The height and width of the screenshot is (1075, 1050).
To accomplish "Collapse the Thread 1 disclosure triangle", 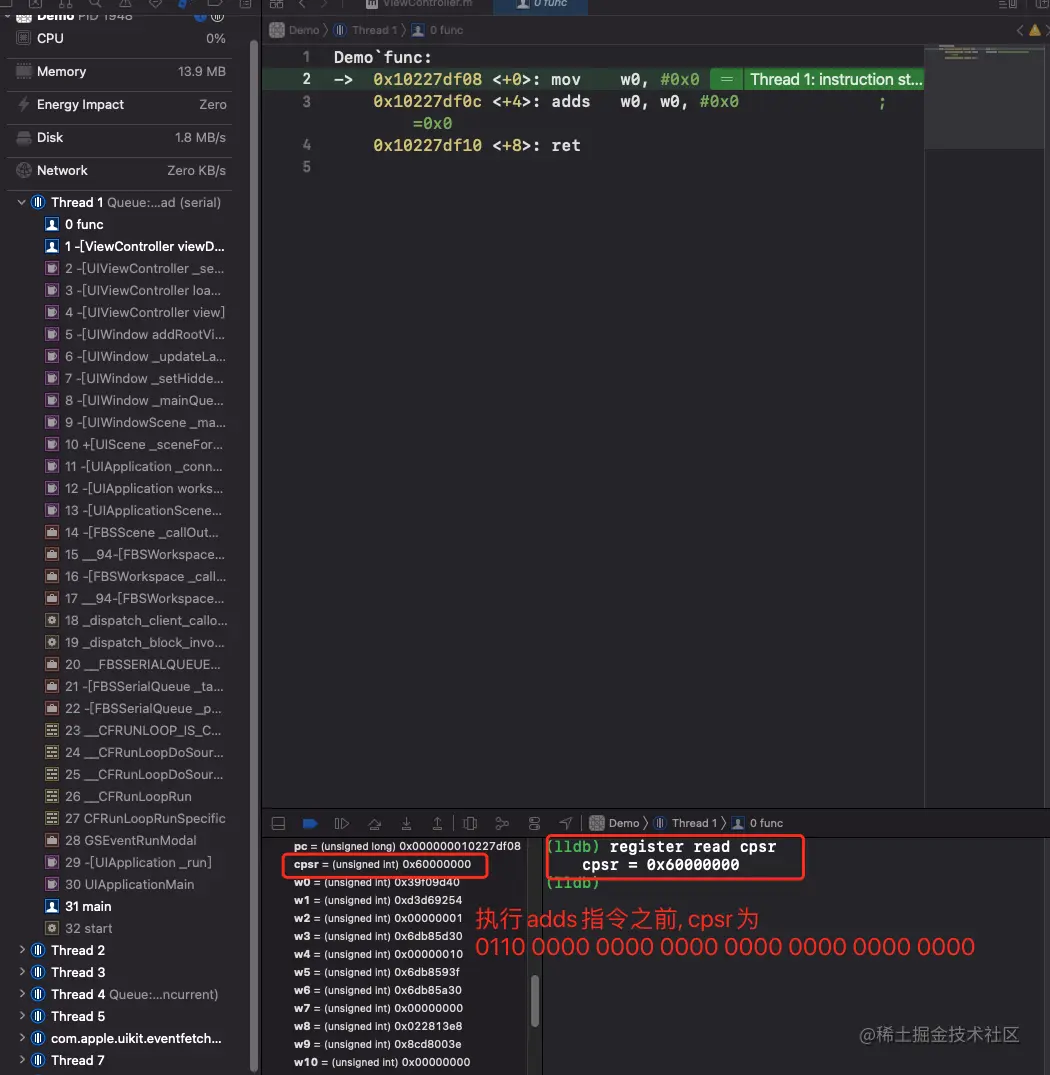I will (21, 202).
